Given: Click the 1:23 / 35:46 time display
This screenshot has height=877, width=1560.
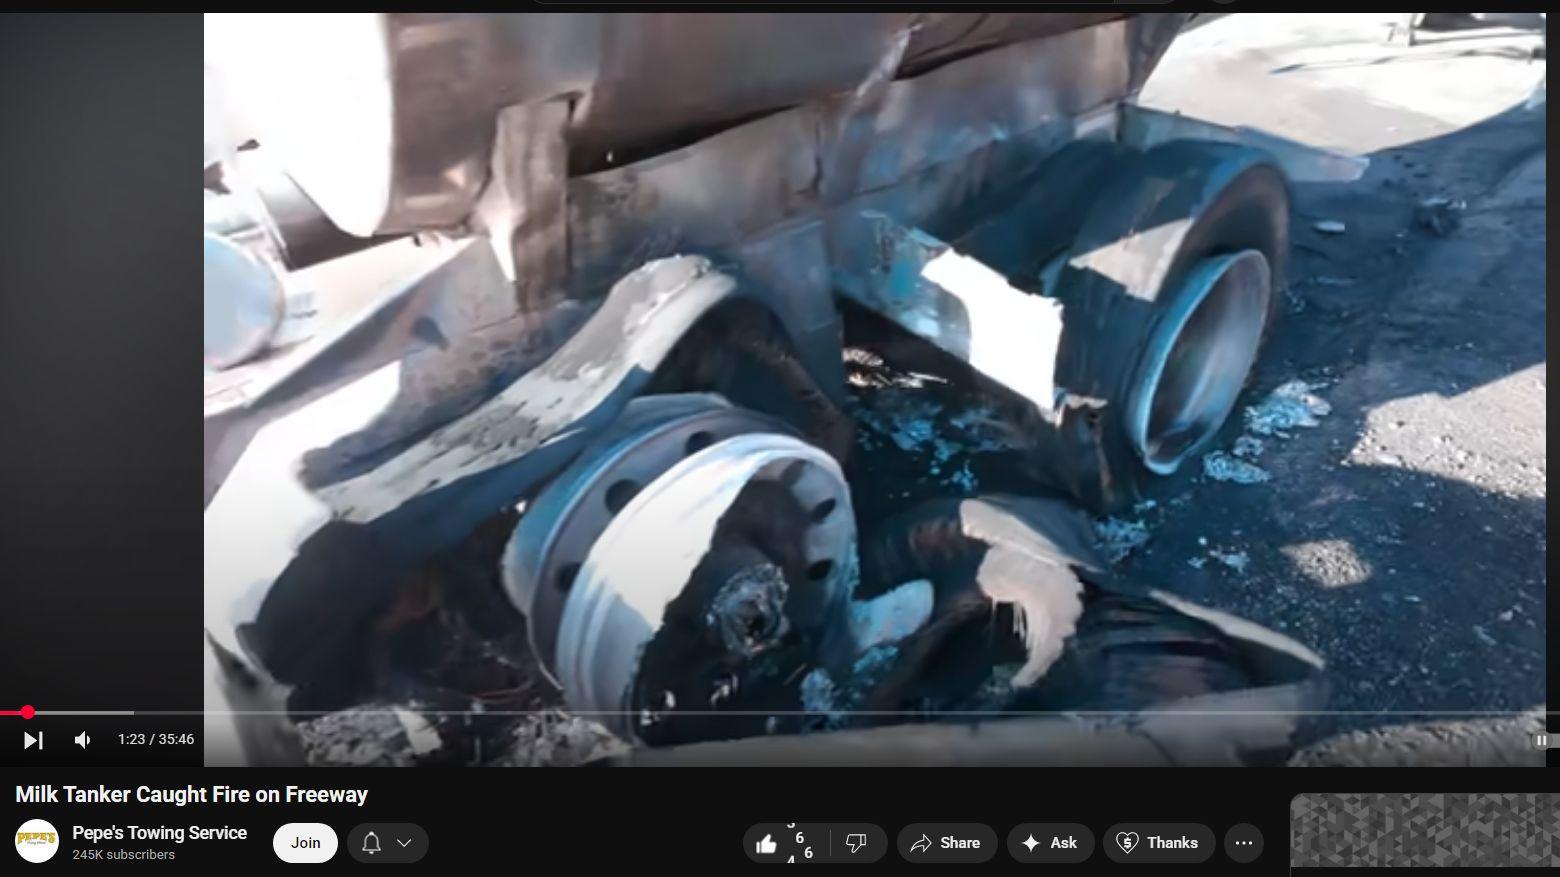Looking at the screenshot, I should (x=156, y=739).
